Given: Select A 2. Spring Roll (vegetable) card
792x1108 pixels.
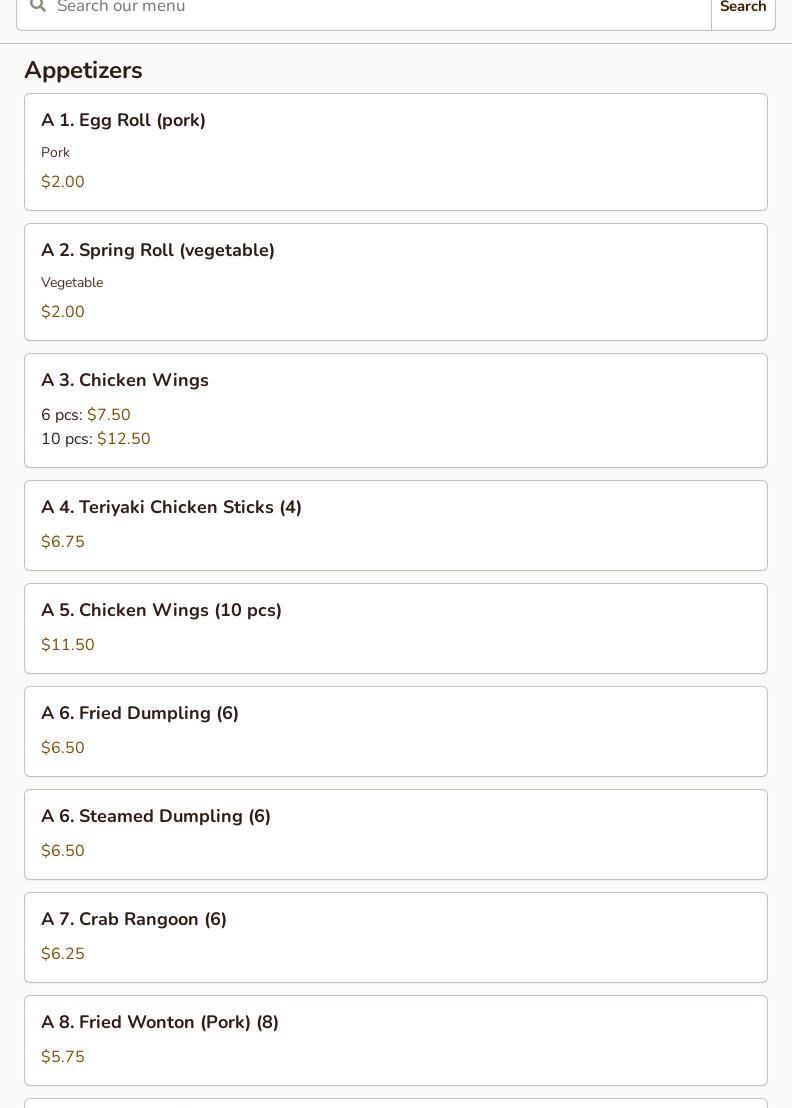Looking at the screenshot, I should pos(396,282).
